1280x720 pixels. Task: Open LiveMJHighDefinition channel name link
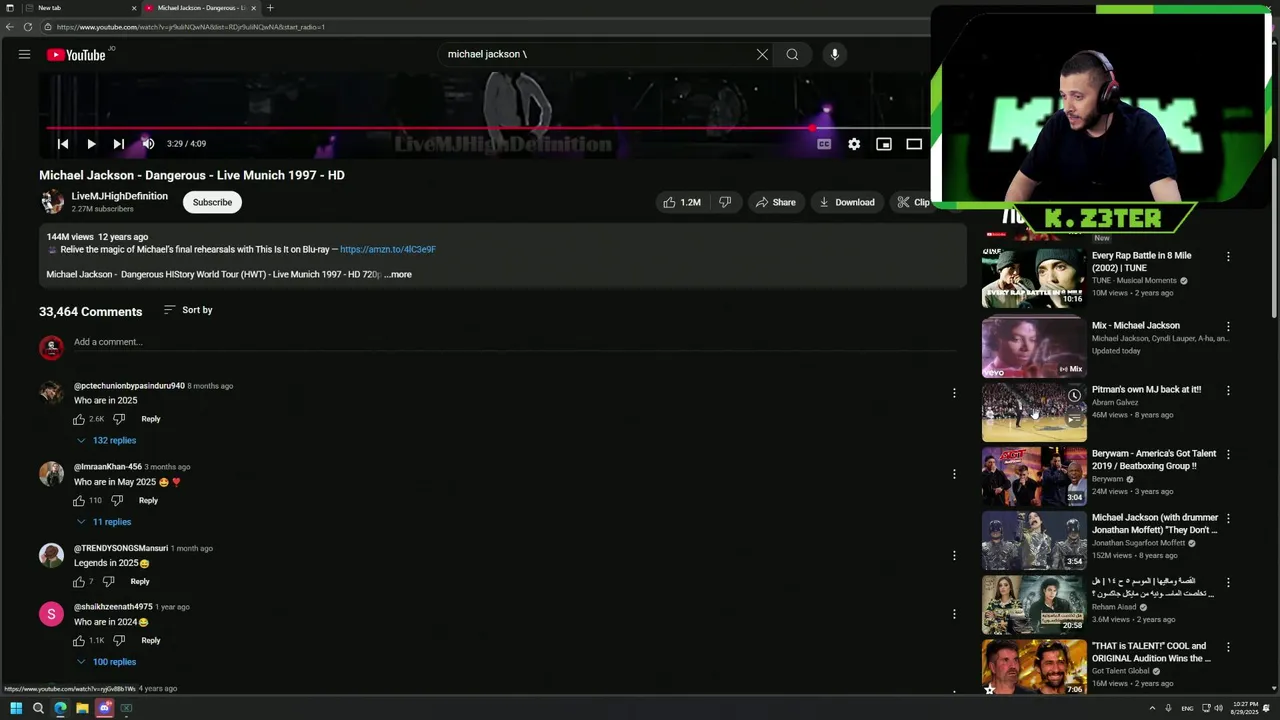(x=119, y=196)
